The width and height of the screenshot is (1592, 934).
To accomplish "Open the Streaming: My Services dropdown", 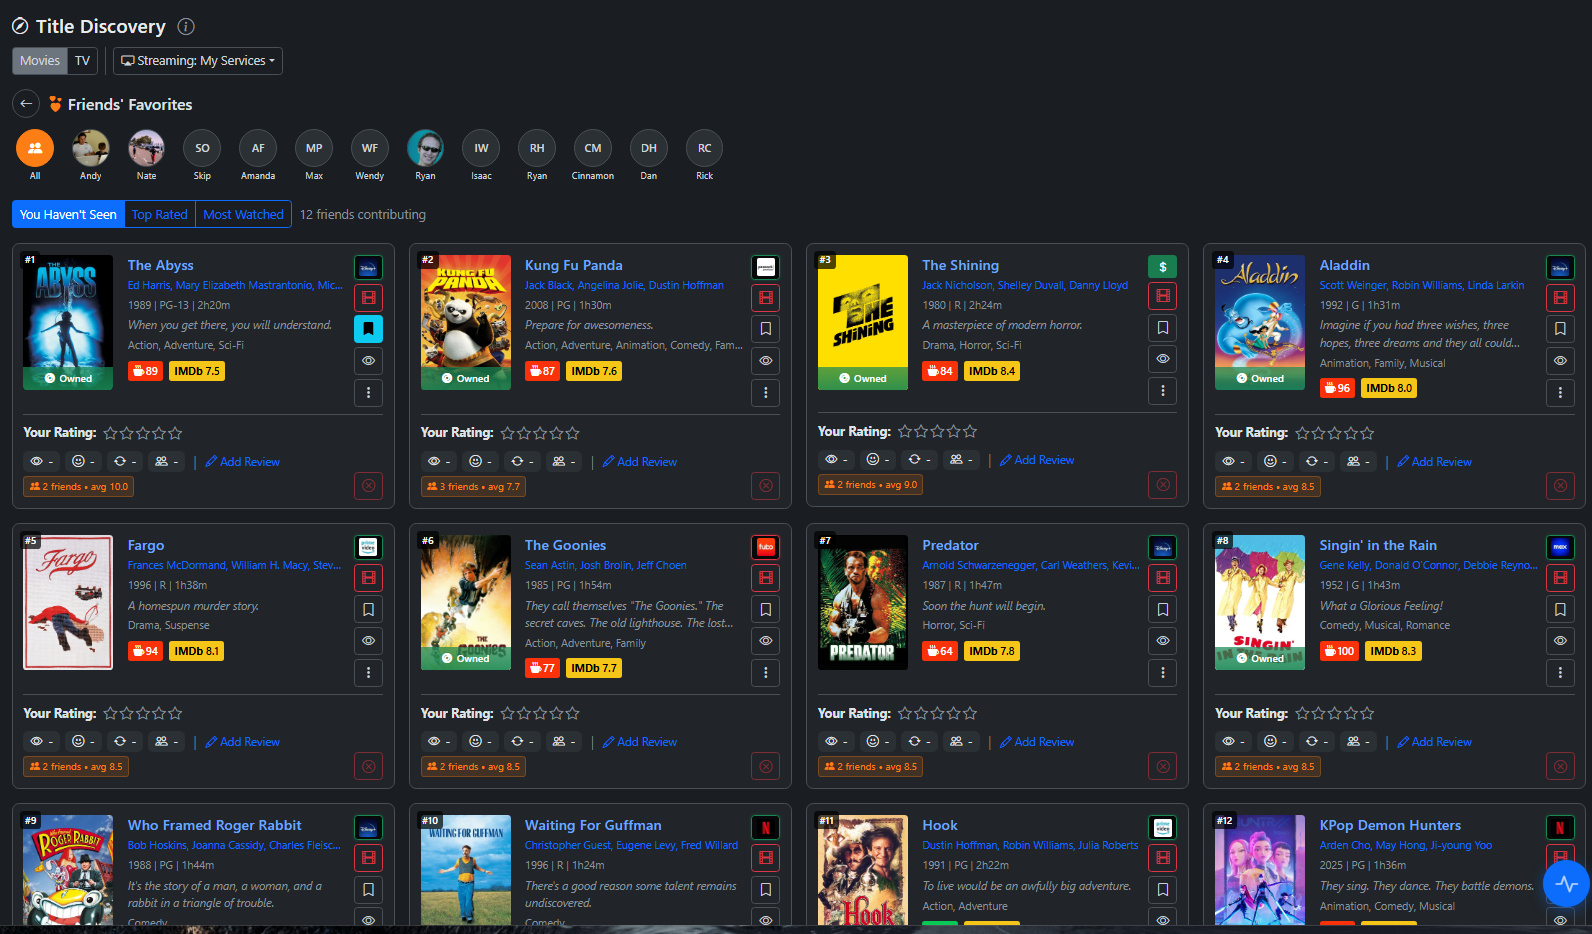I will click(x=198, y=61).
